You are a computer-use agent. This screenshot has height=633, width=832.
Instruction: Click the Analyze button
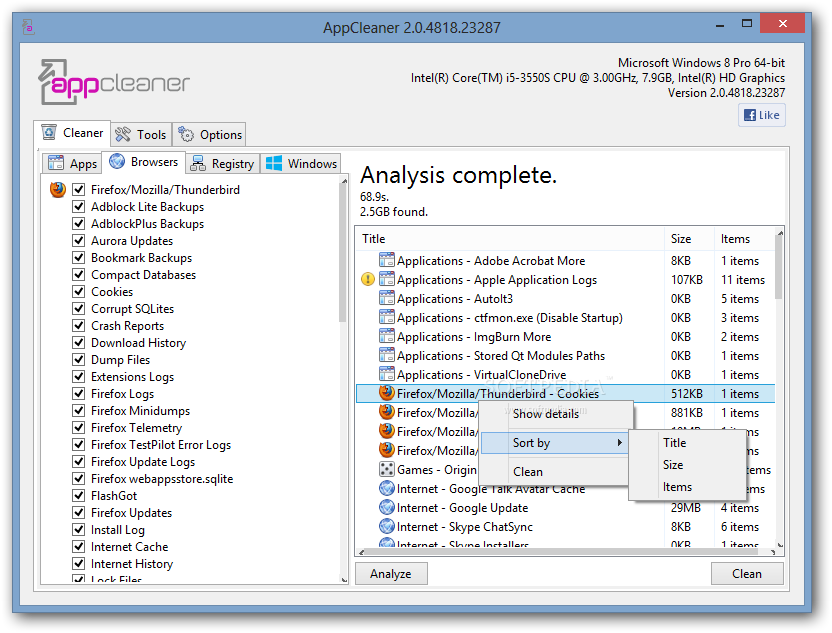tap(391, 574)
